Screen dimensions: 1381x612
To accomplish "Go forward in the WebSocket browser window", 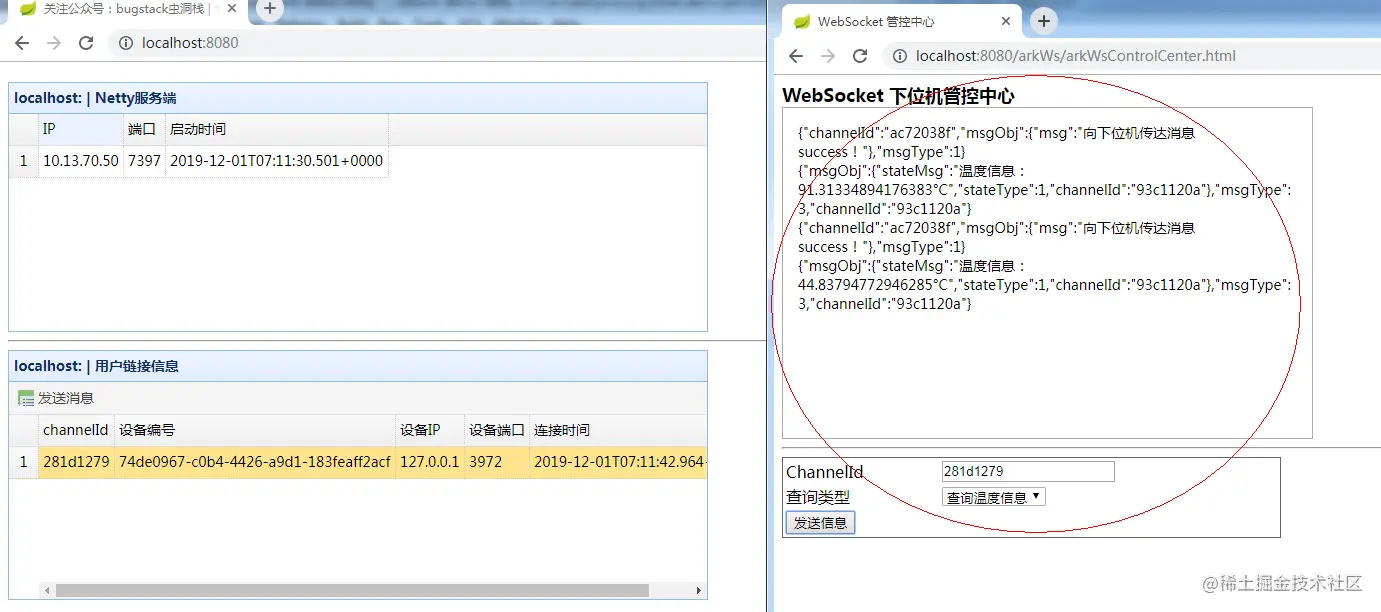I will click(x=828, y=56).
